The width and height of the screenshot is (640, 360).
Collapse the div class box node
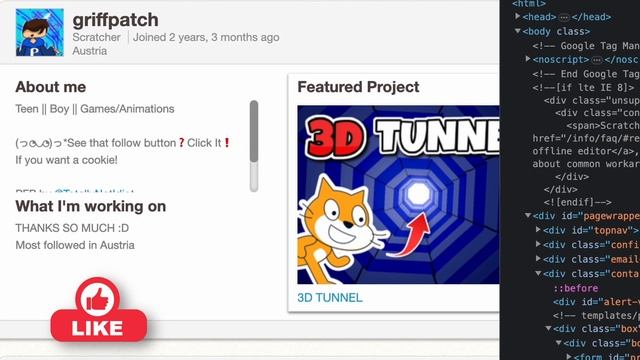[548, 328]
